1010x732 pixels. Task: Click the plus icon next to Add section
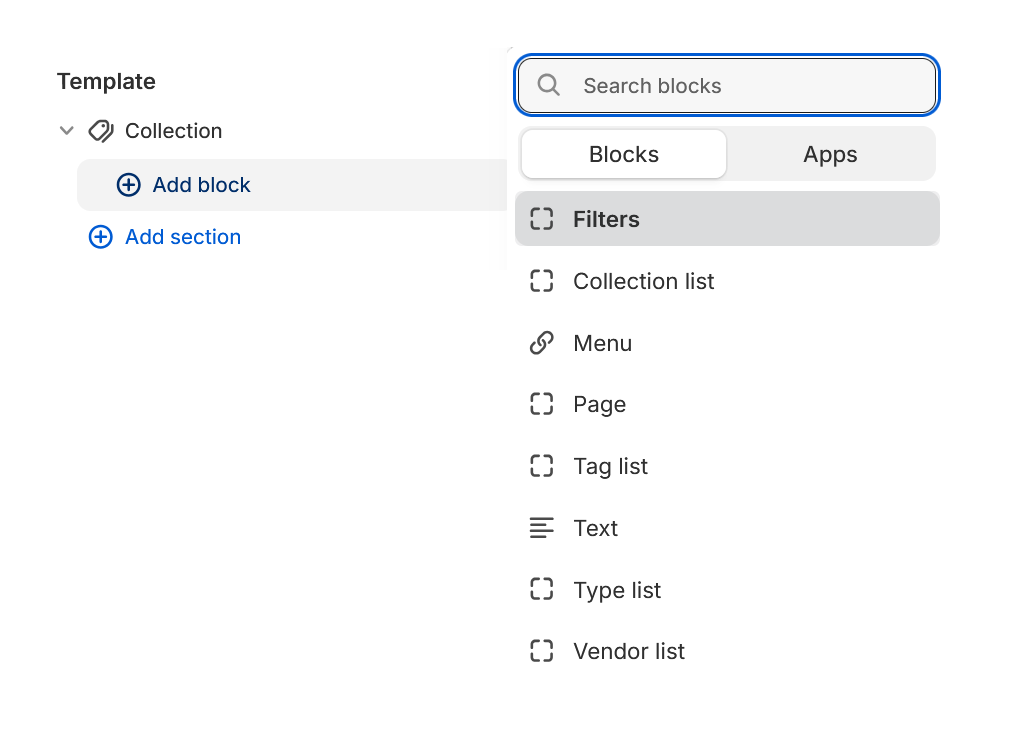tap(100, 237)
